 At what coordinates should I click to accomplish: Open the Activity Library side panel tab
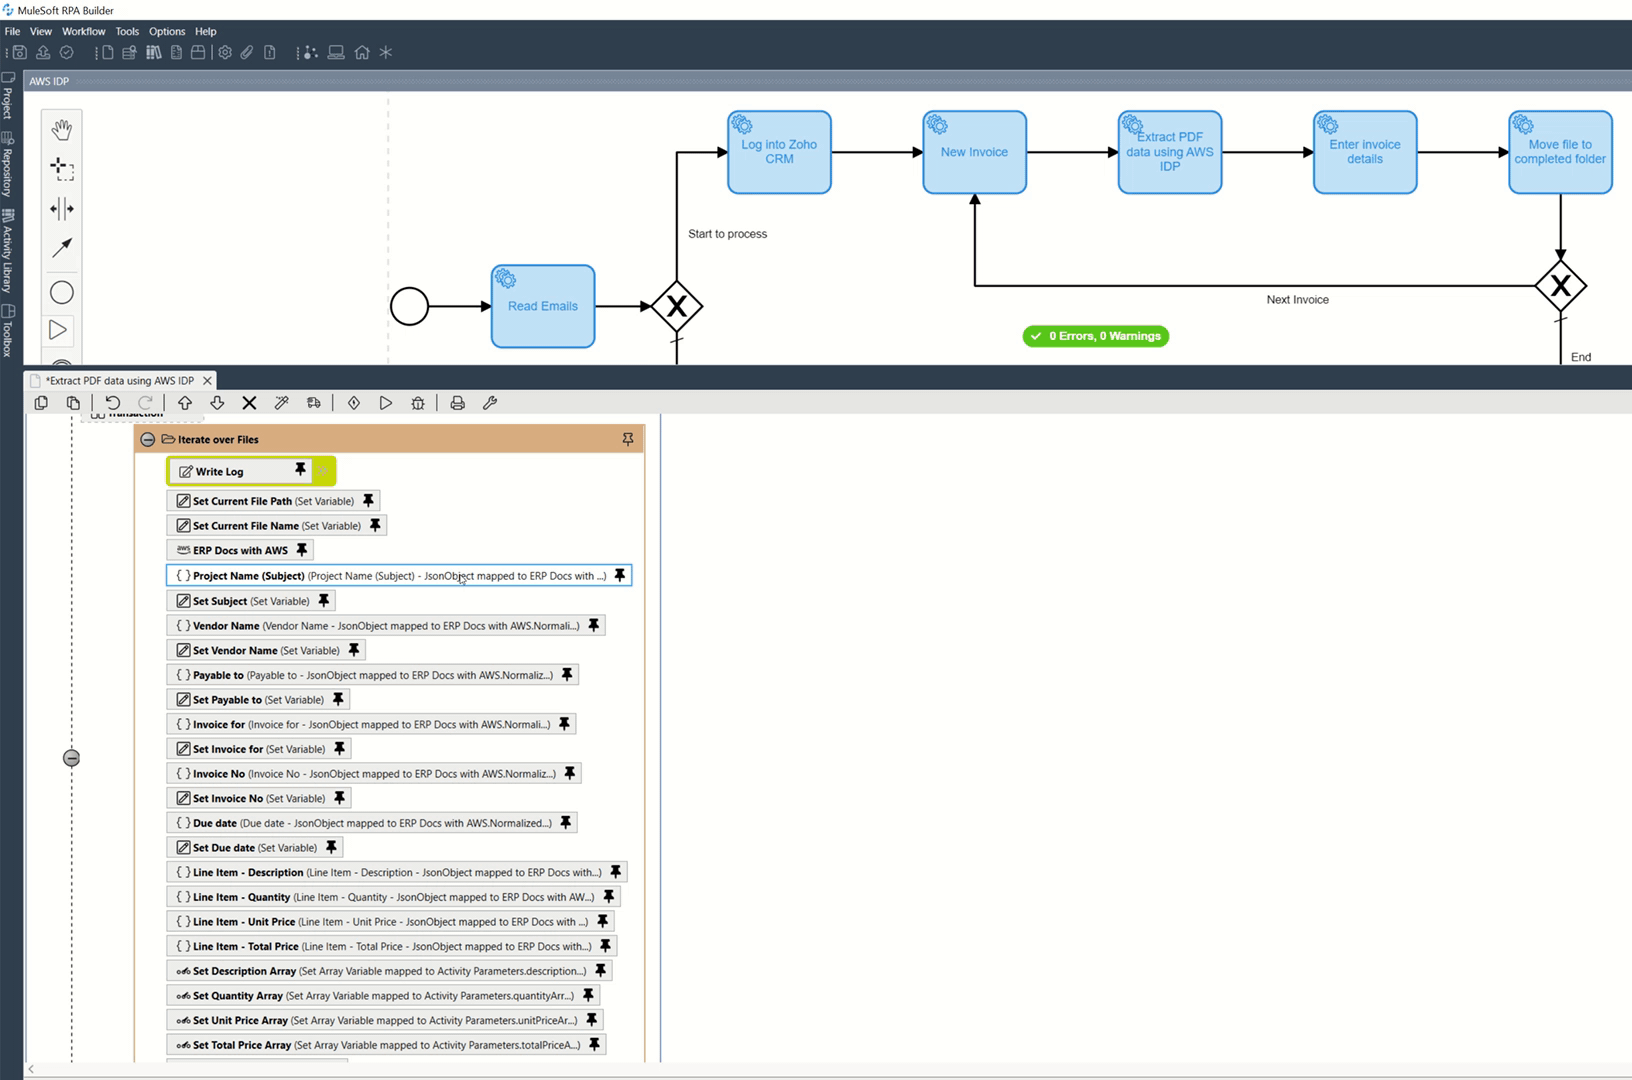coord(8,250)
